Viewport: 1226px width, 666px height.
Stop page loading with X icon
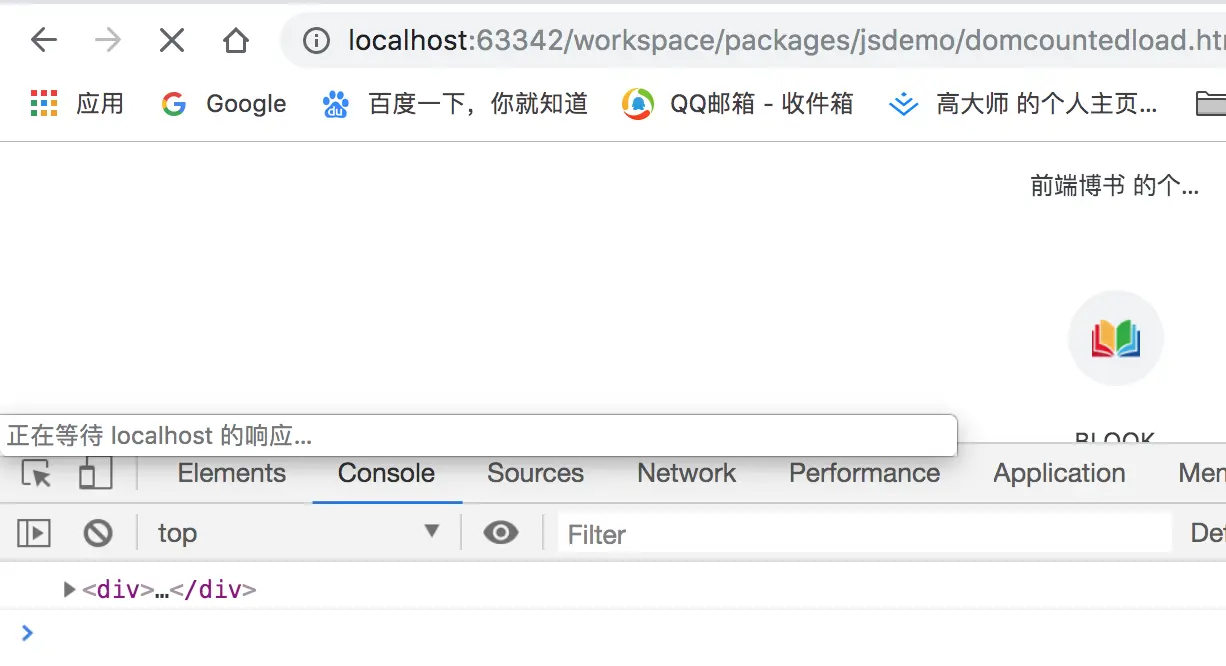coord(172,40)
